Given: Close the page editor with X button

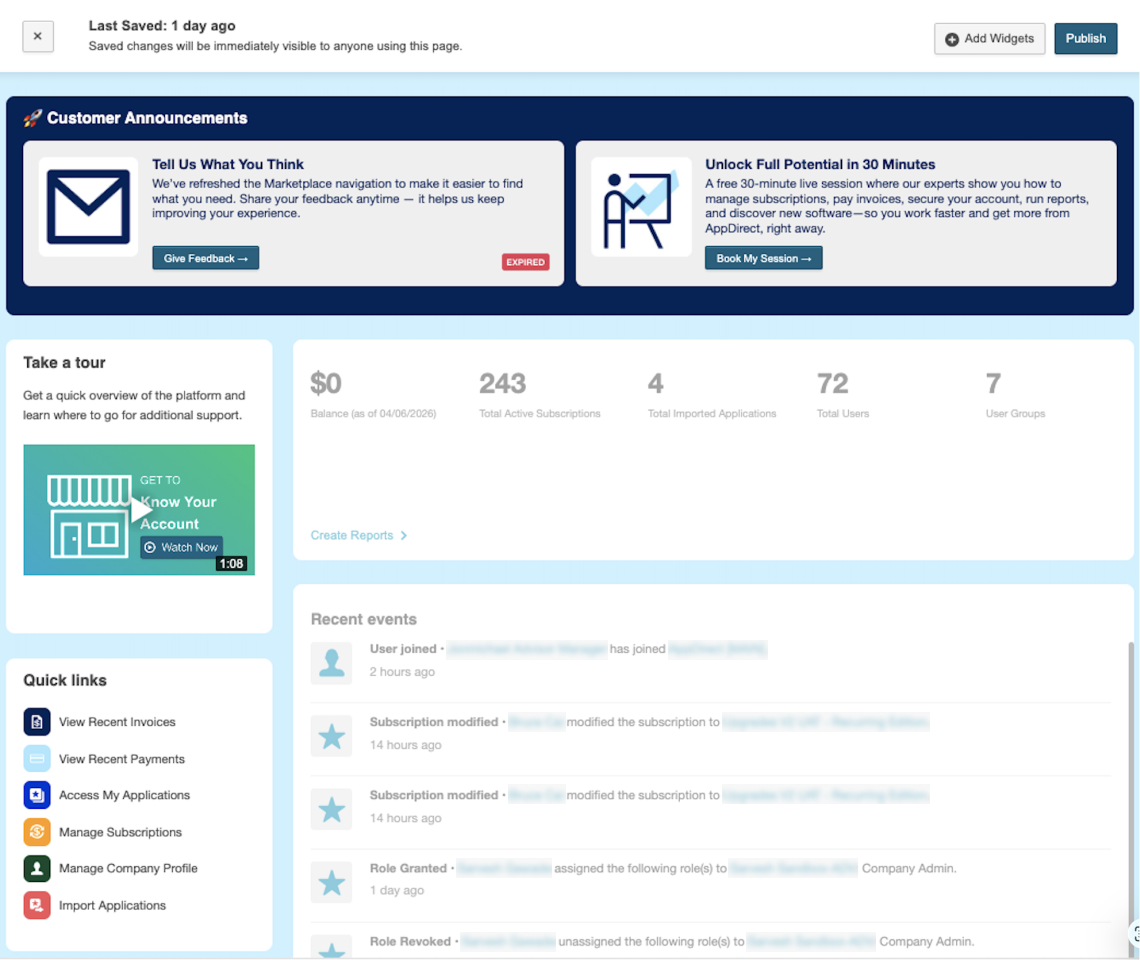Looking at the screenshot, I should (x=38, y=37).
